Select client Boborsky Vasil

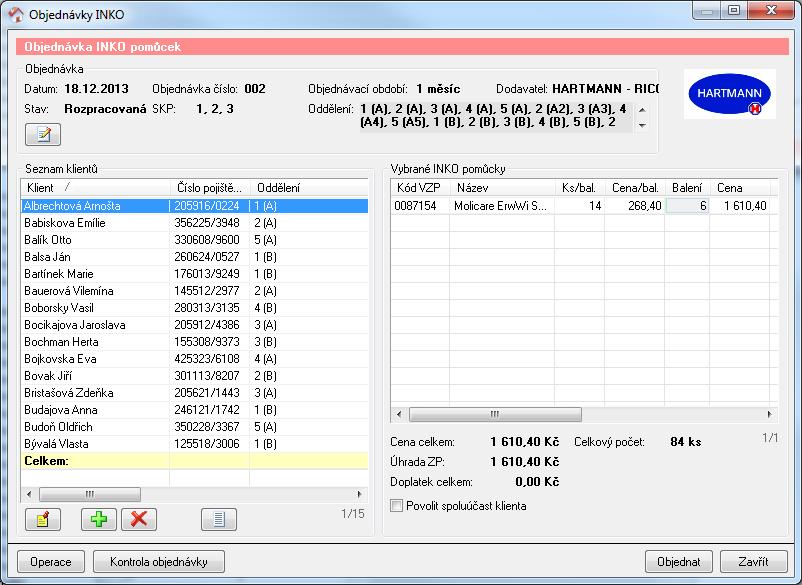[x=194, y=308]
